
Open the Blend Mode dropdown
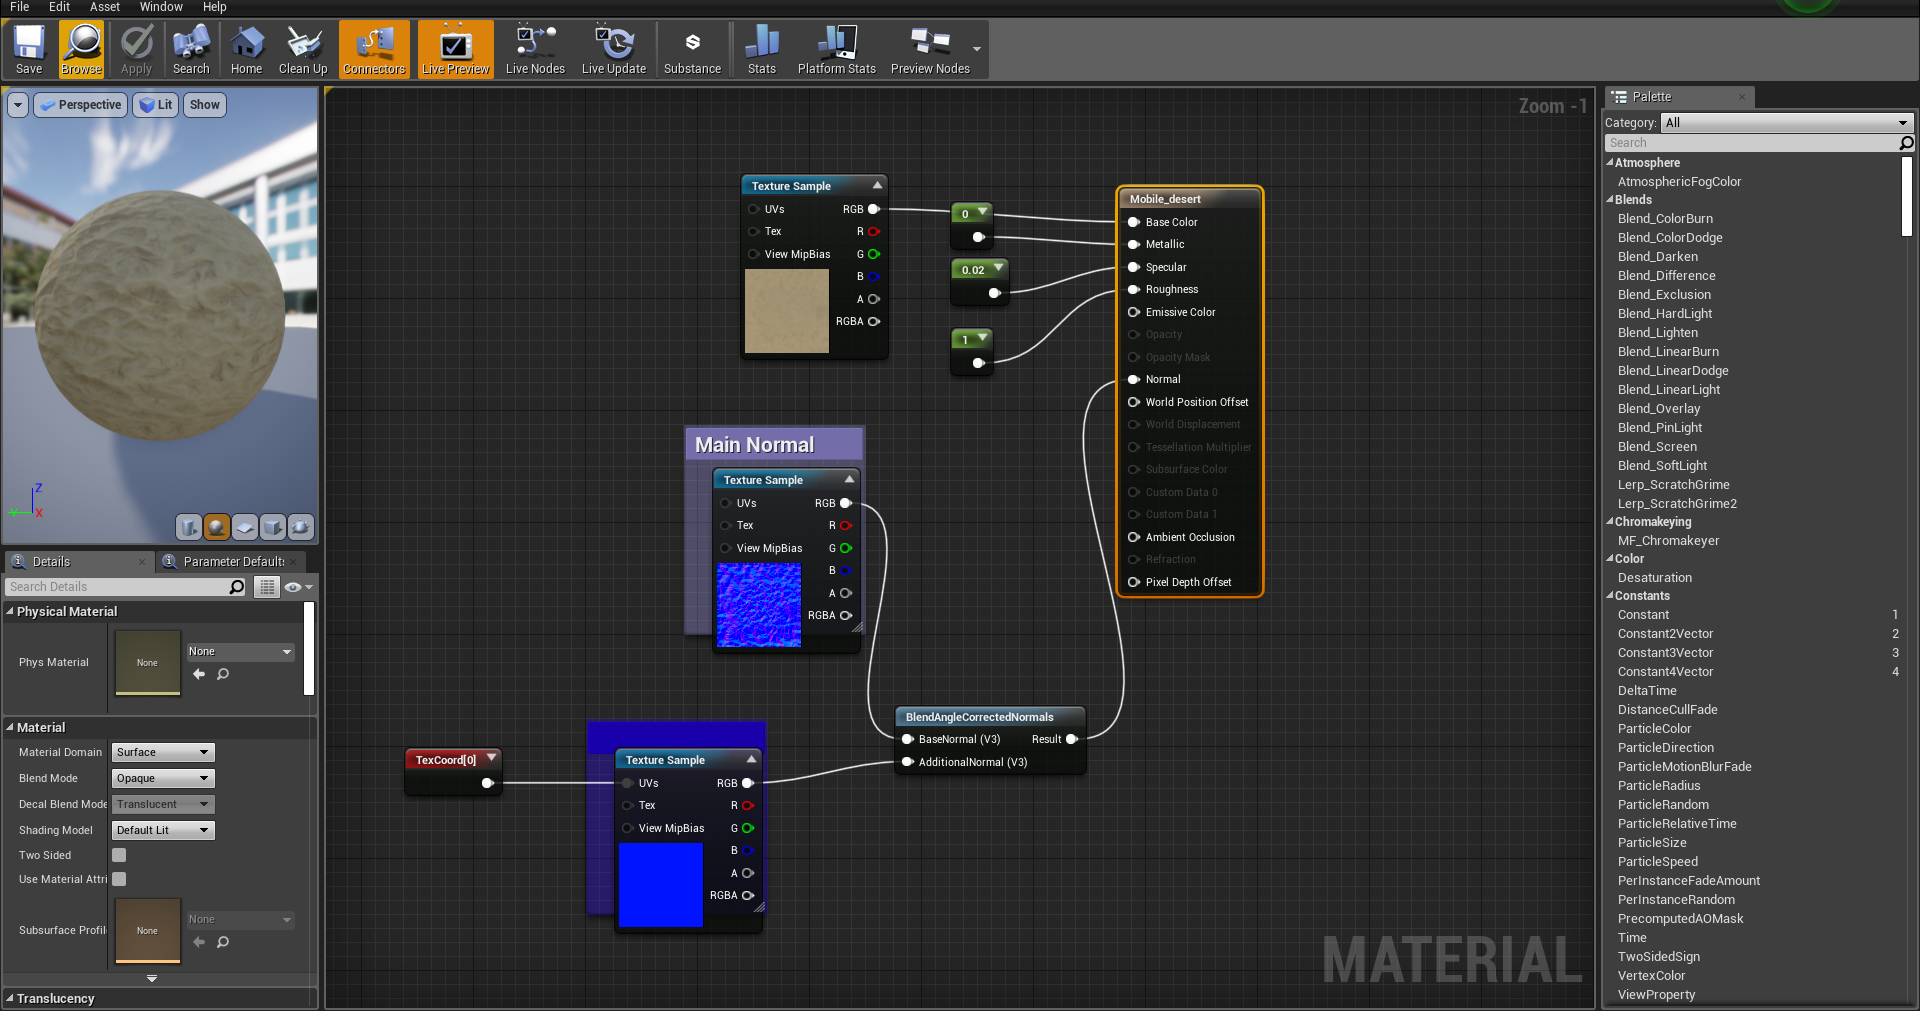click(163, 778)
